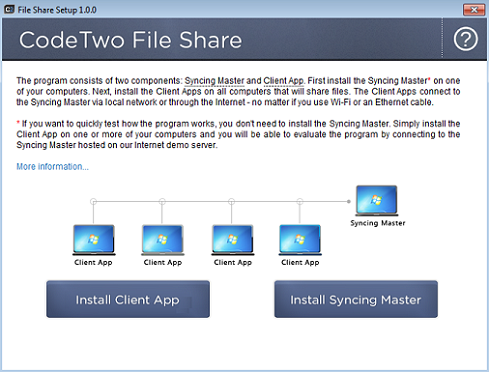This screenshot has width=489, height=372.
Task: Click the File Share Setup 1.0.0 title text
Action: 57,10
